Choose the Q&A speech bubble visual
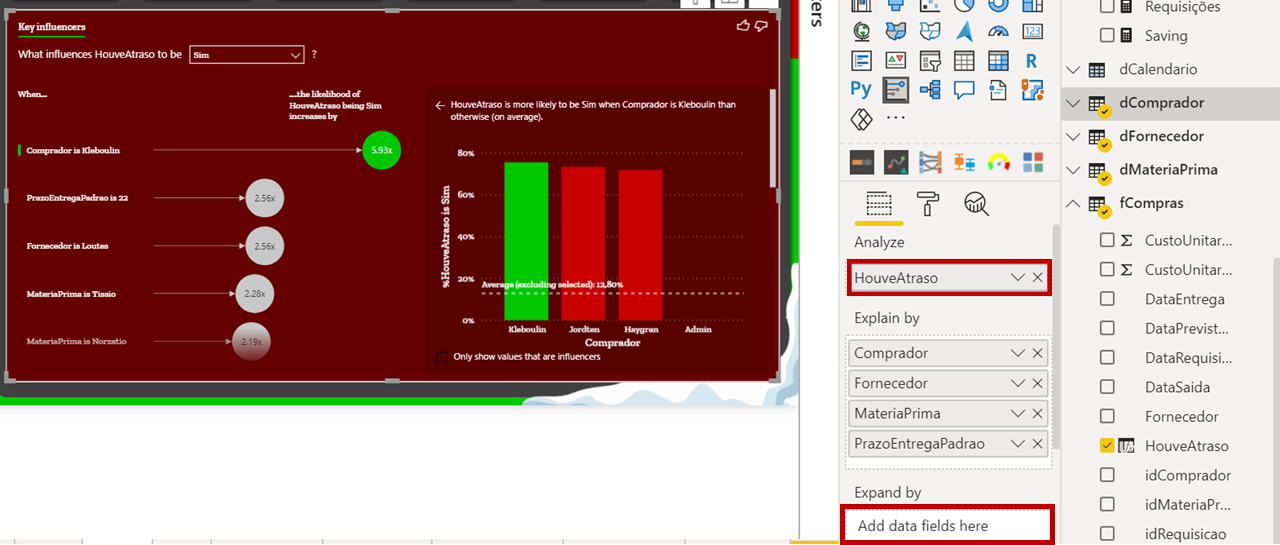Screen dimensions: 1280x545 [964, 90]
